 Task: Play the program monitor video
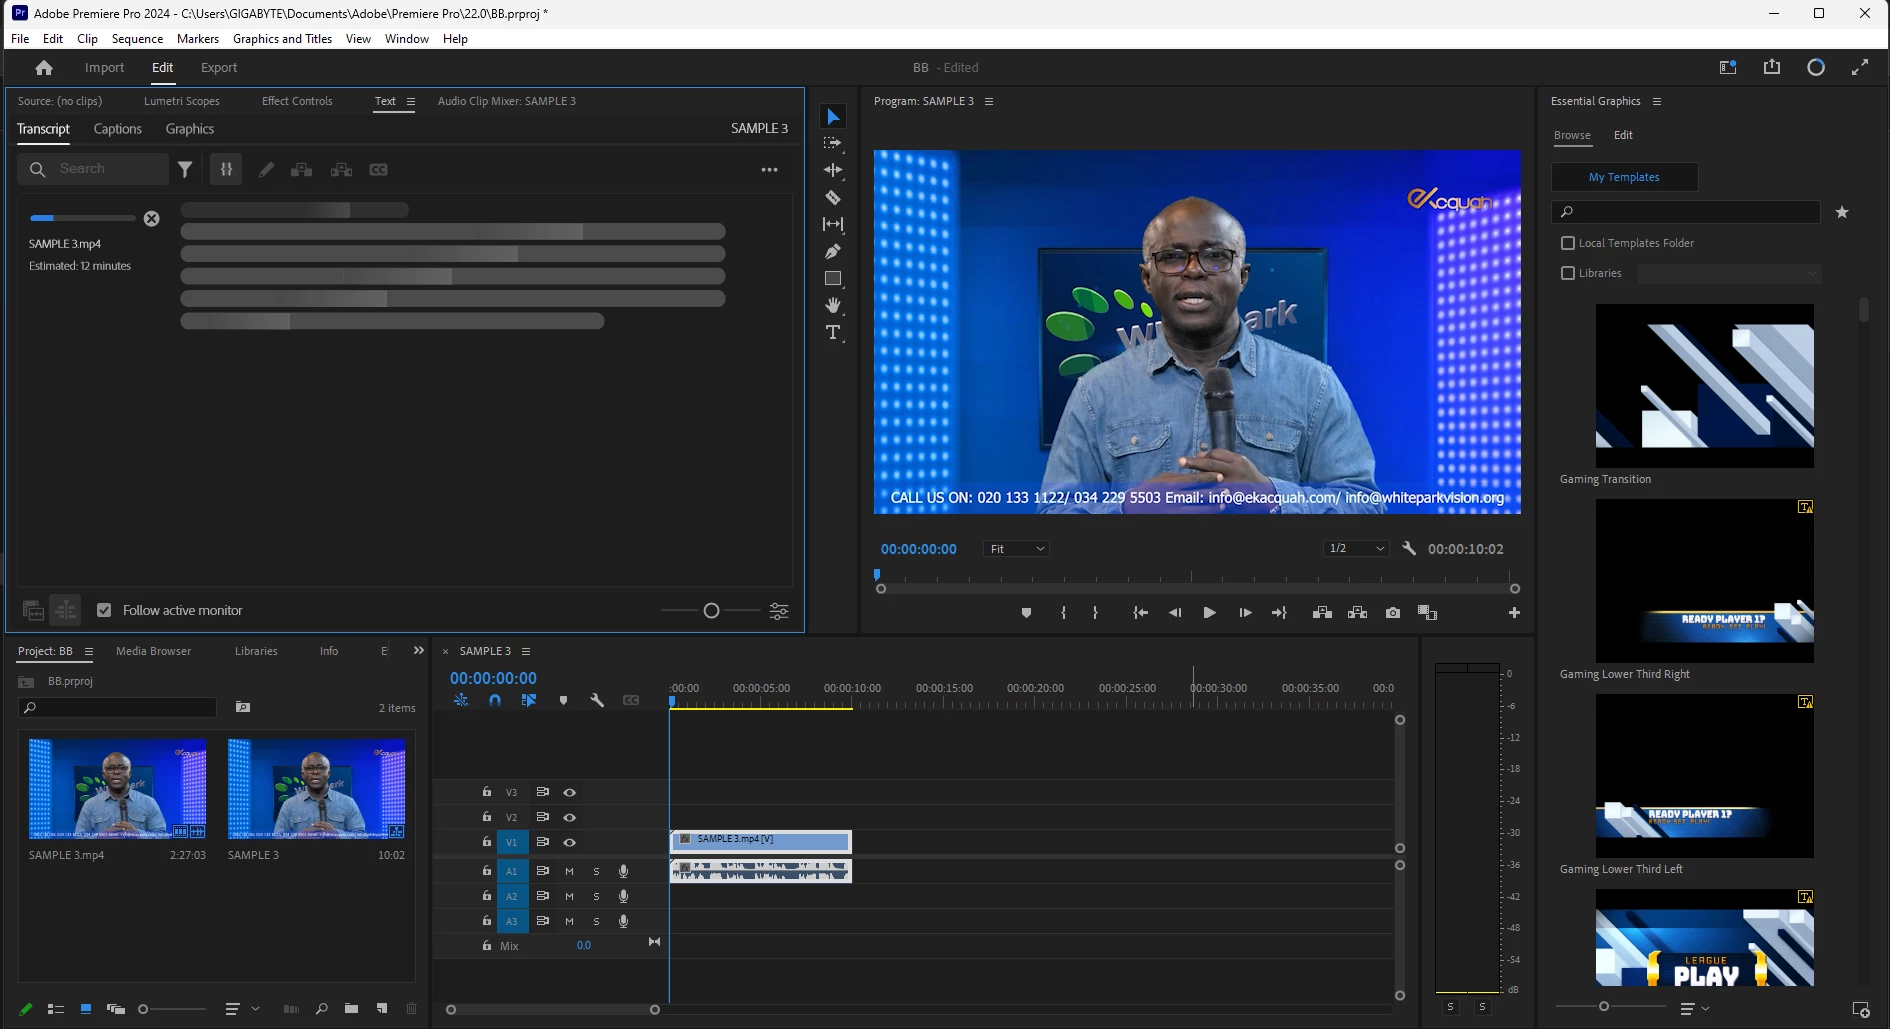point(1209,613)
